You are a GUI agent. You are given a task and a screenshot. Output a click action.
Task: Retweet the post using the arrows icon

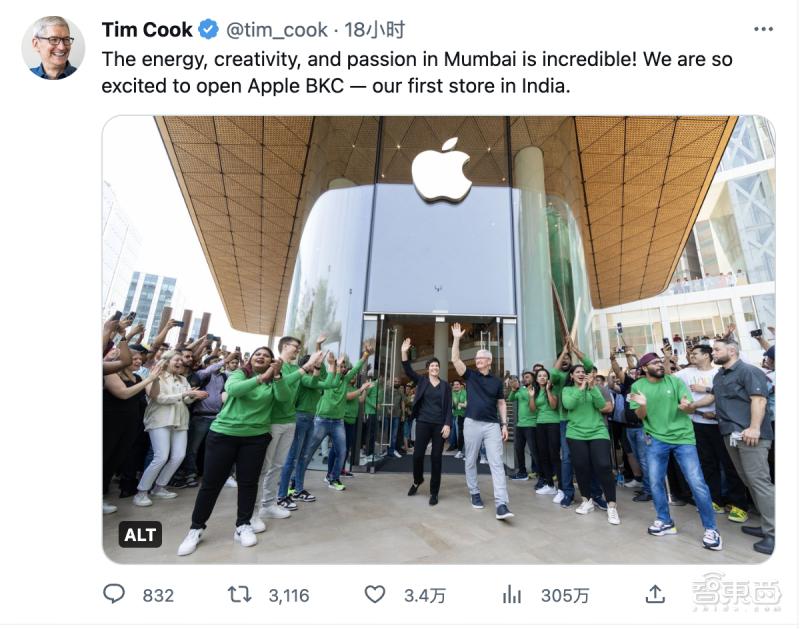[240, 594]
